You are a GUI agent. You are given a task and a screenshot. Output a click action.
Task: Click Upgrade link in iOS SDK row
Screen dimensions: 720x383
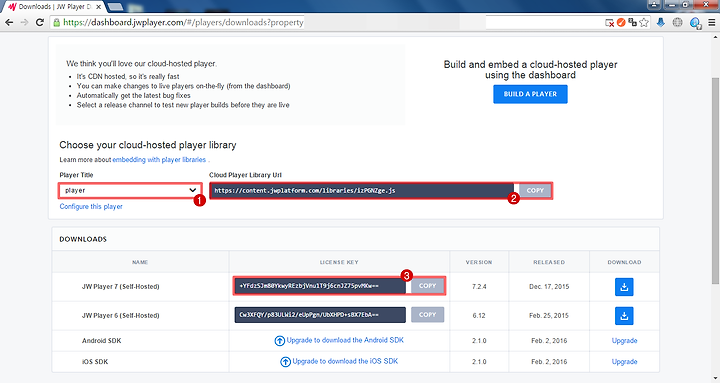tap(624, 362)
